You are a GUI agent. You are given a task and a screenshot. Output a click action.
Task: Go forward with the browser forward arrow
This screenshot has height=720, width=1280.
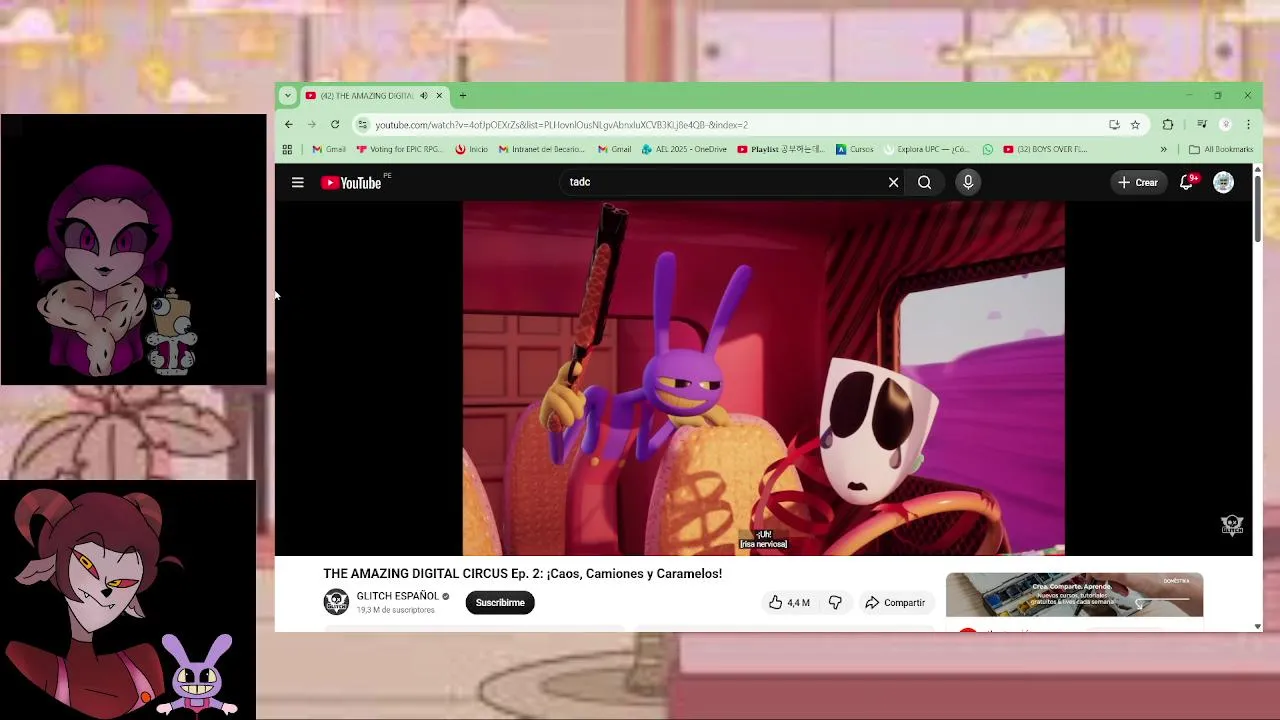(x=311, y=124)
